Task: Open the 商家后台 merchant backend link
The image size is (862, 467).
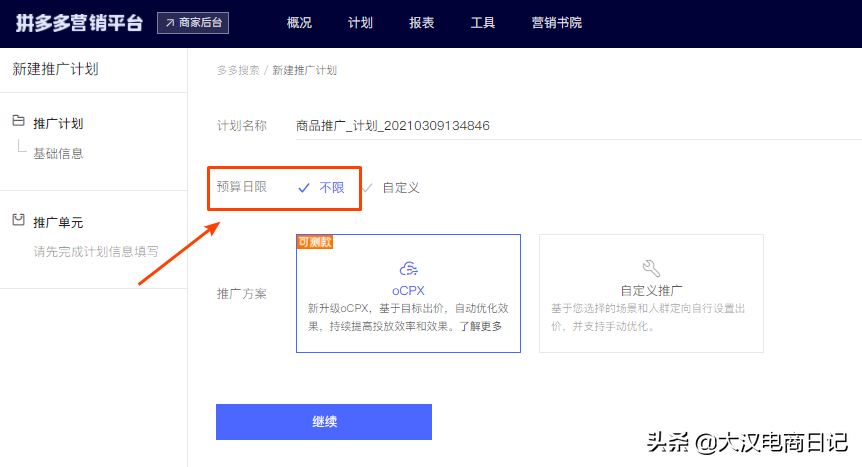Action: pyautogui.click(x=193, y=23)
